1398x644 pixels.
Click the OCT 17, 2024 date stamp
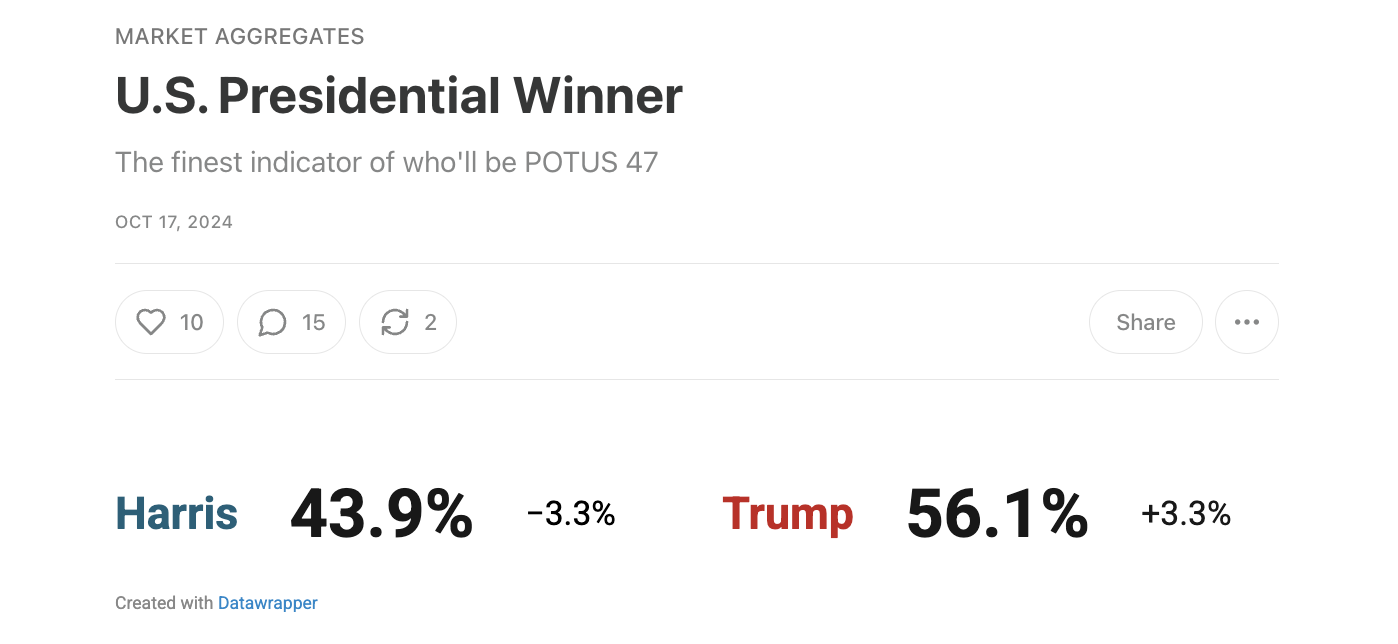click(x=174, y=222)
